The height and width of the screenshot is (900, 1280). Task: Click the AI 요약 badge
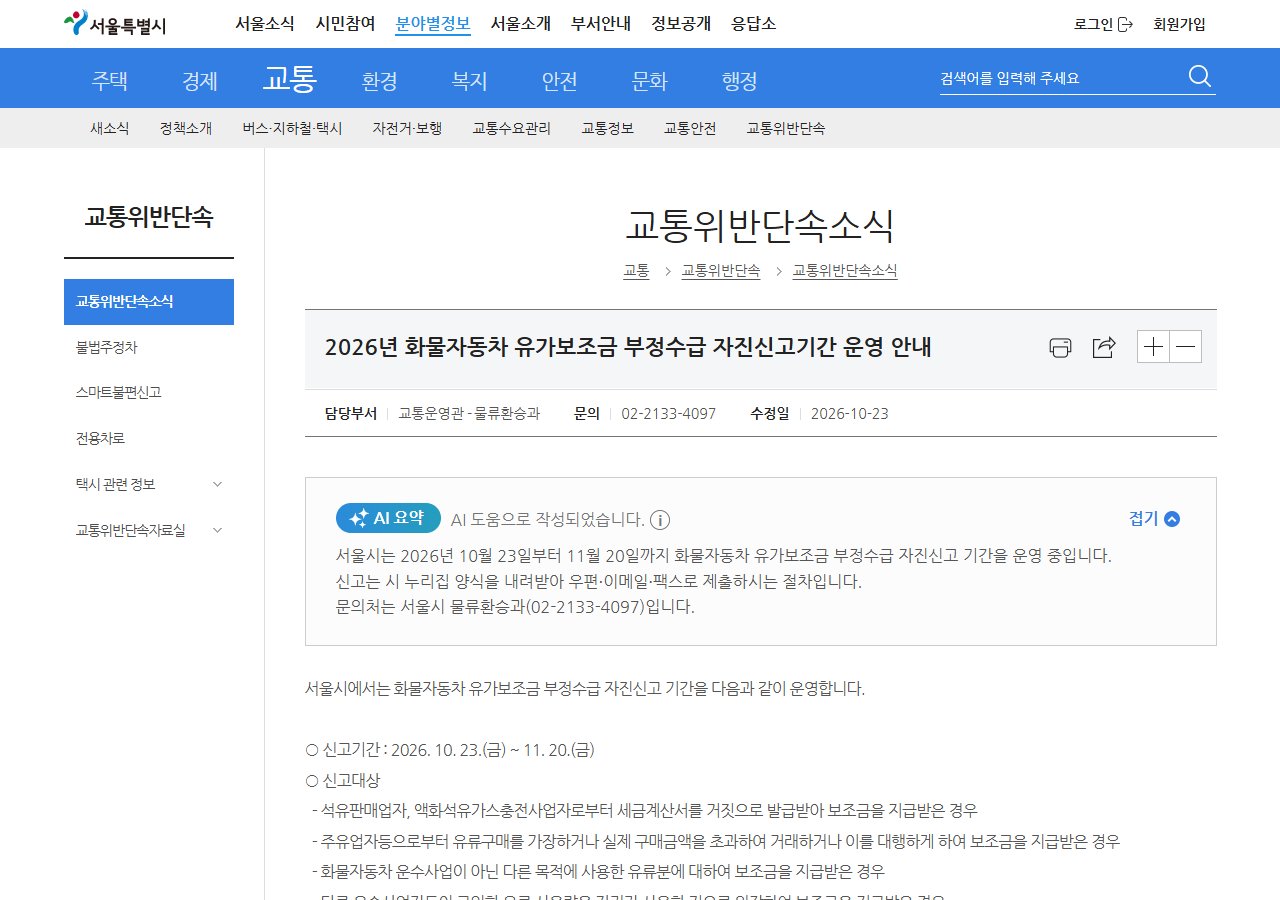(388, 518)
